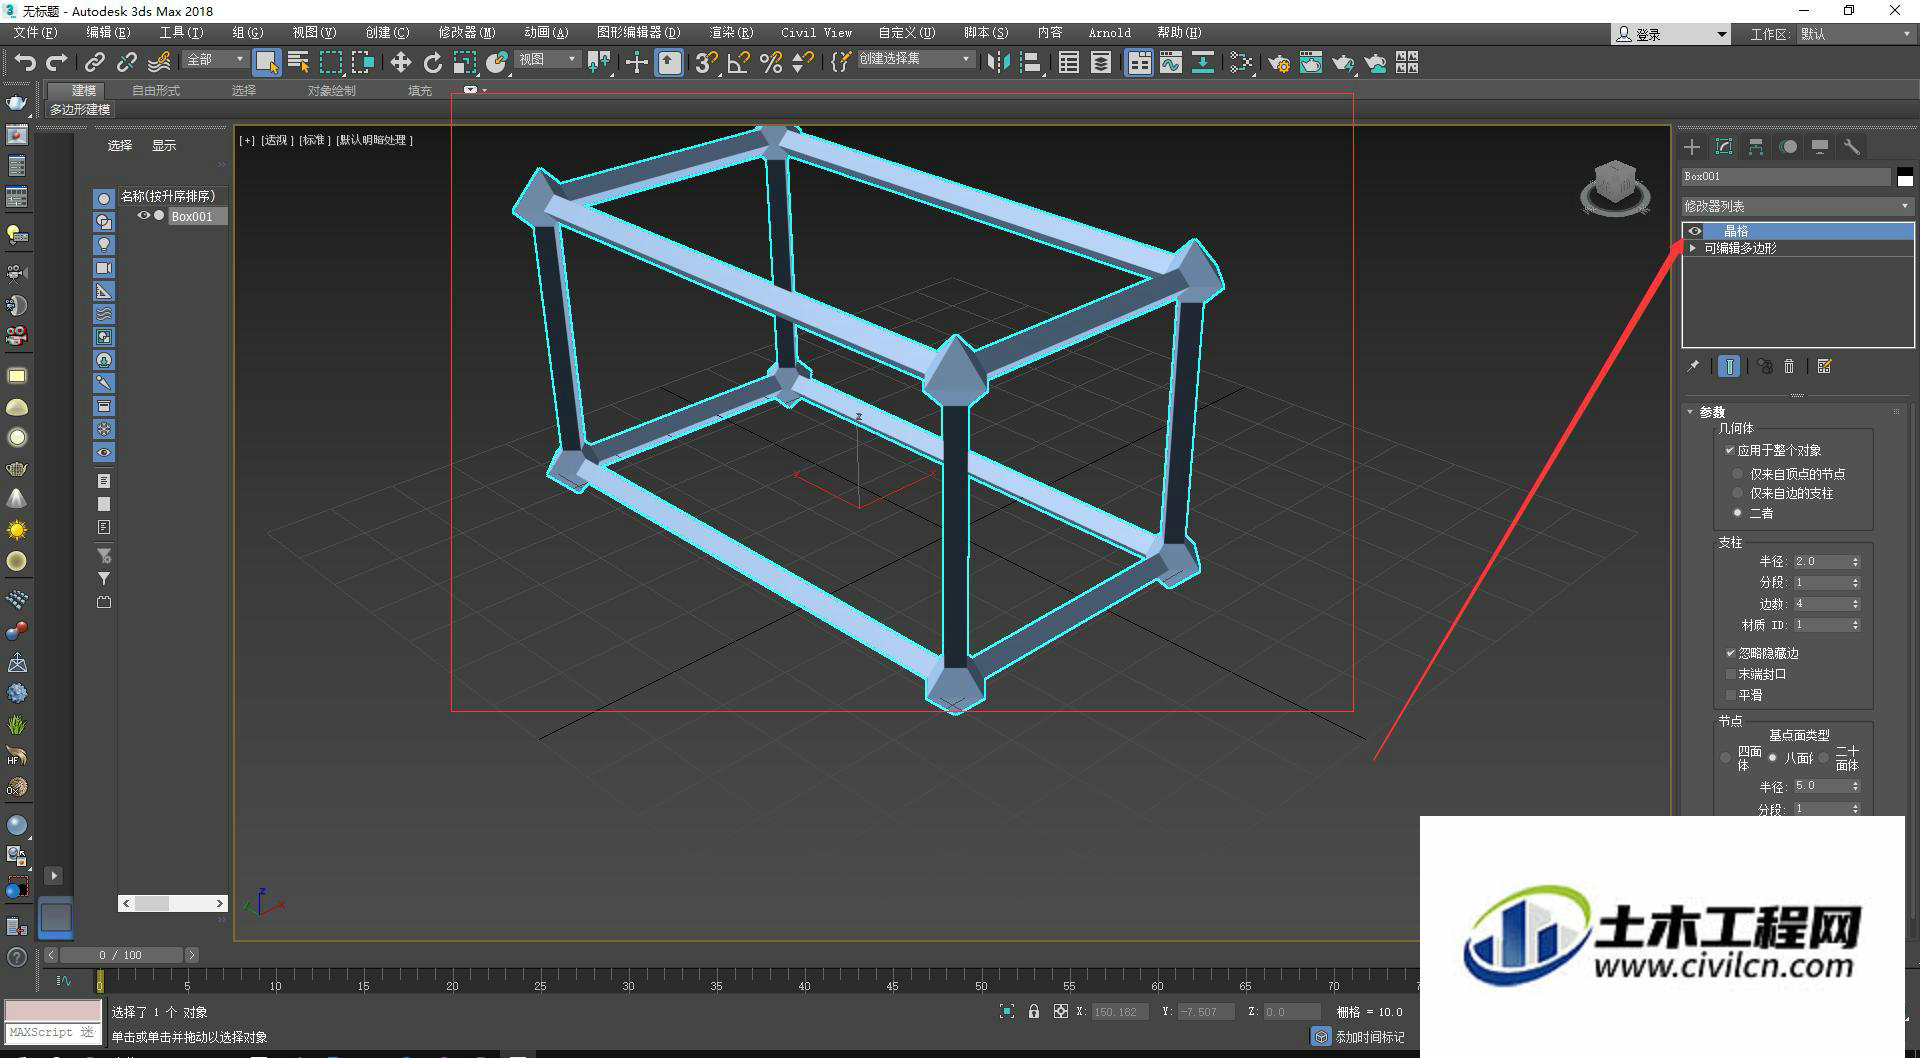Expand the Editable Poly stack entry
1920x1058 pixels.
1693,248
